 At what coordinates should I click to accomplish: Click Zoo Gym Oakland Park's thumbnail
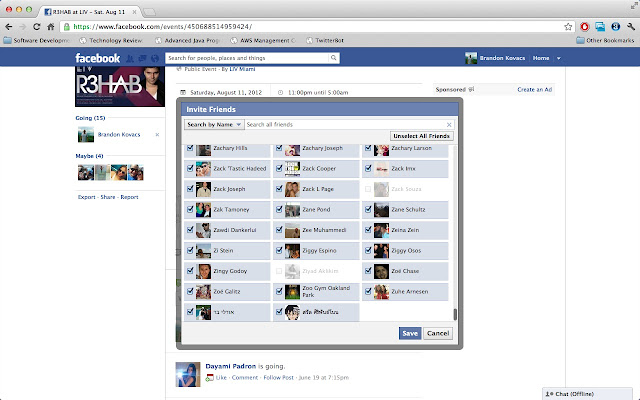[x=292, y=291]
